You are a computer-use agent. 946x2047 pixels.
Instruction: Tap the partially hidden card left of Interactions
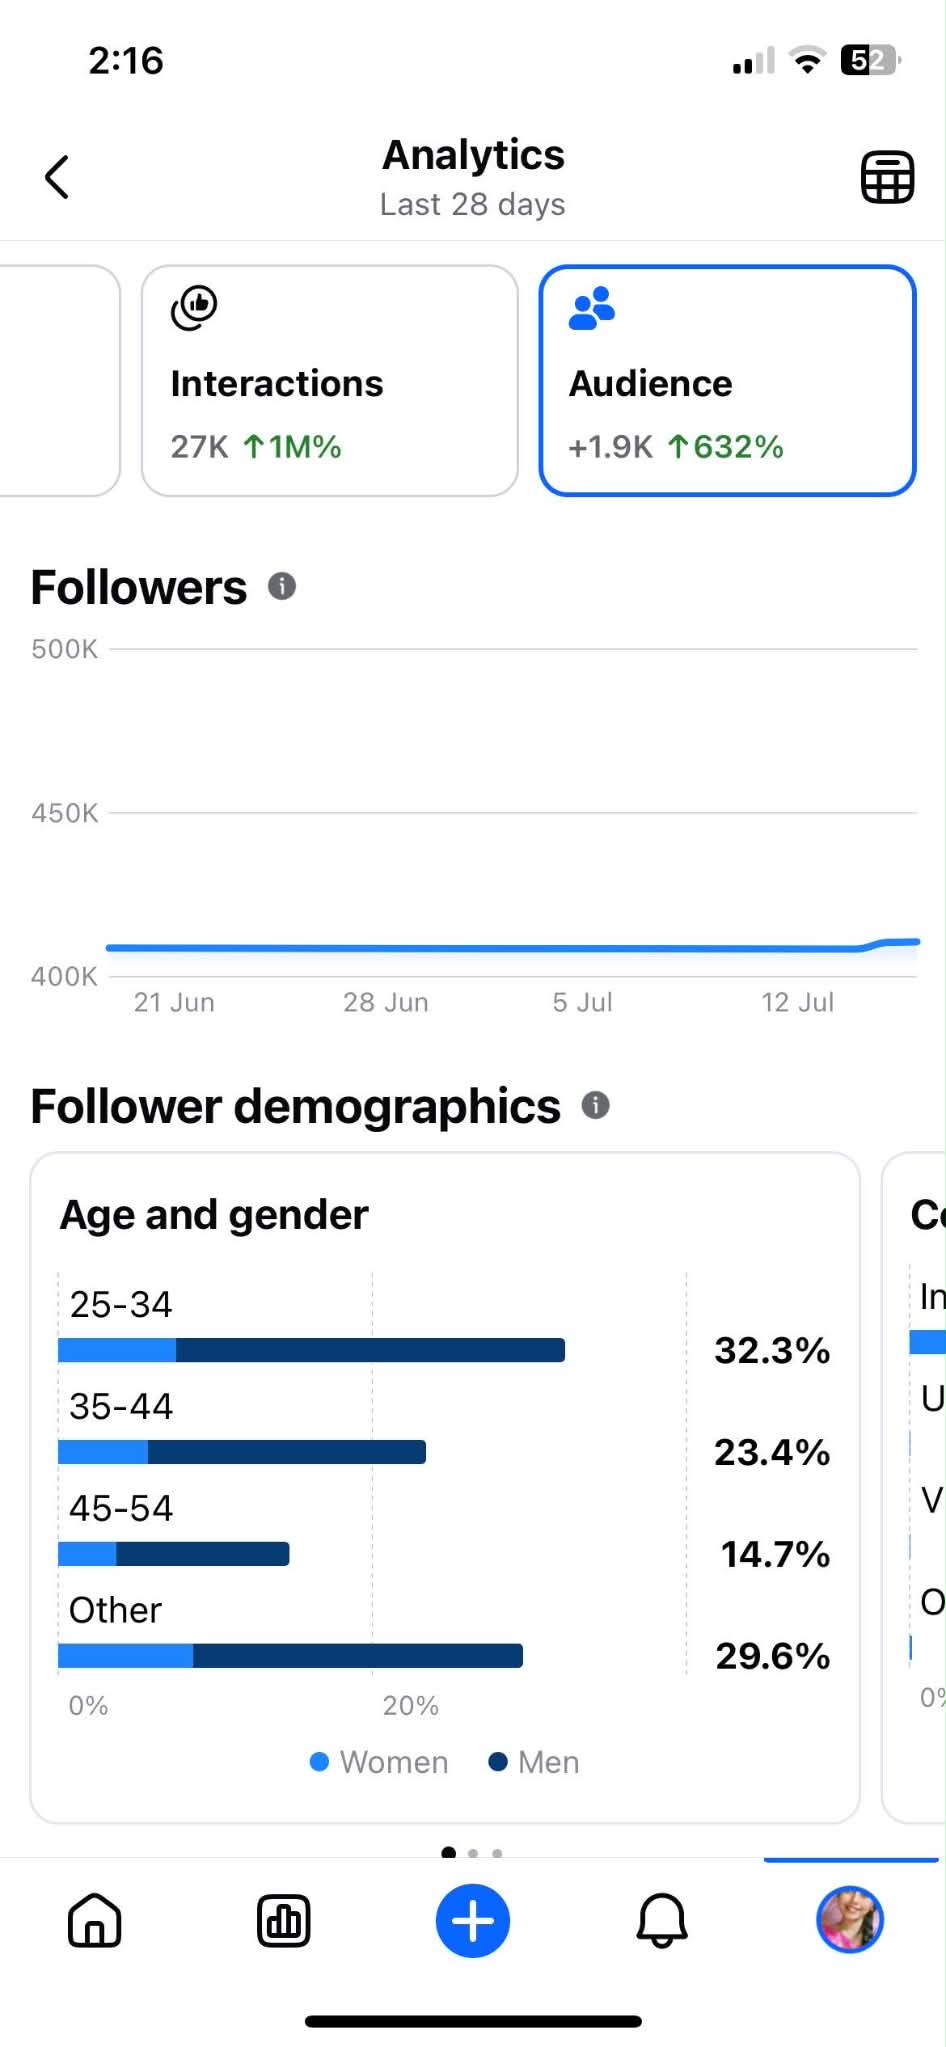(60, 381)
